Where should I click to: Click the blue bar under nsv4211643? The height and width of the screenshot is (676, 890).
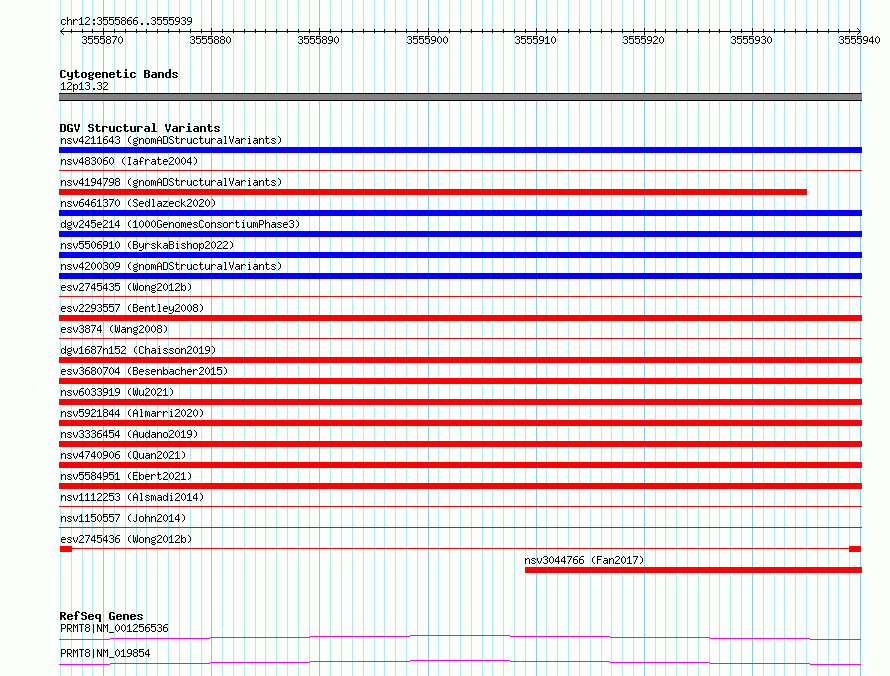pos(460,150)
